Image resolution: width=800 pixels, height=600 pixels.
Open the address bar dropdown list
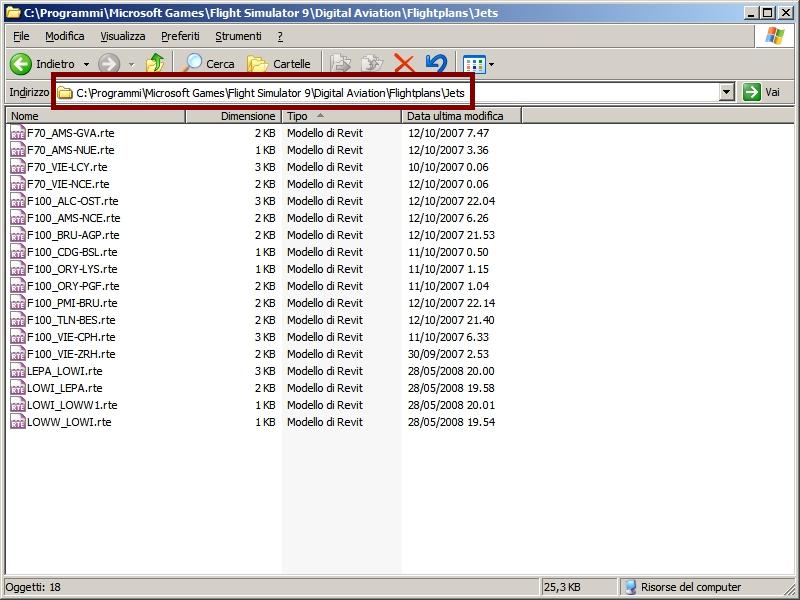coord(727,92)
